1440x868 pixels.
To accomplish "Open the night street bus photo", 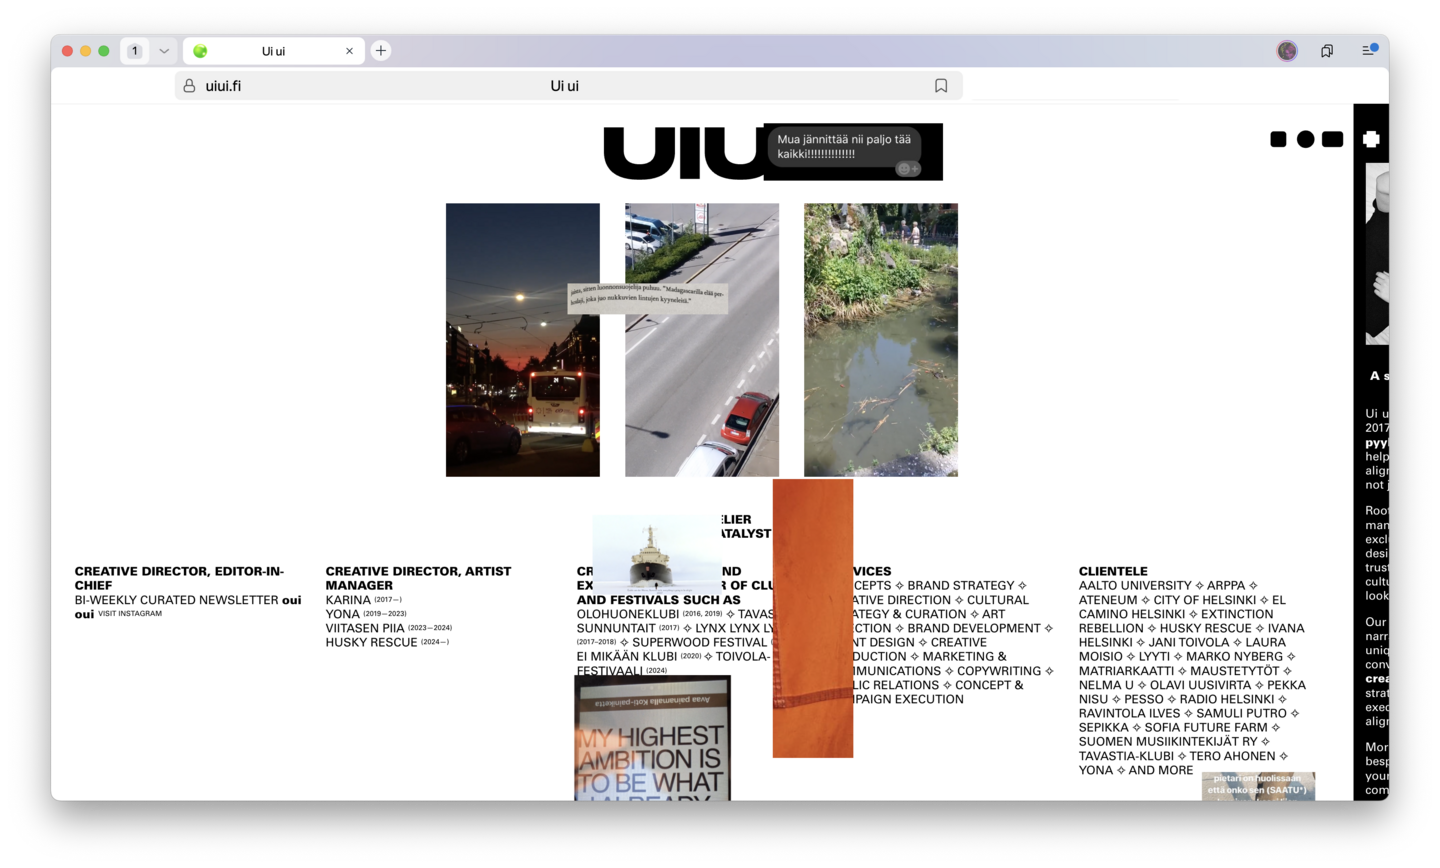I will pos(523,340).
